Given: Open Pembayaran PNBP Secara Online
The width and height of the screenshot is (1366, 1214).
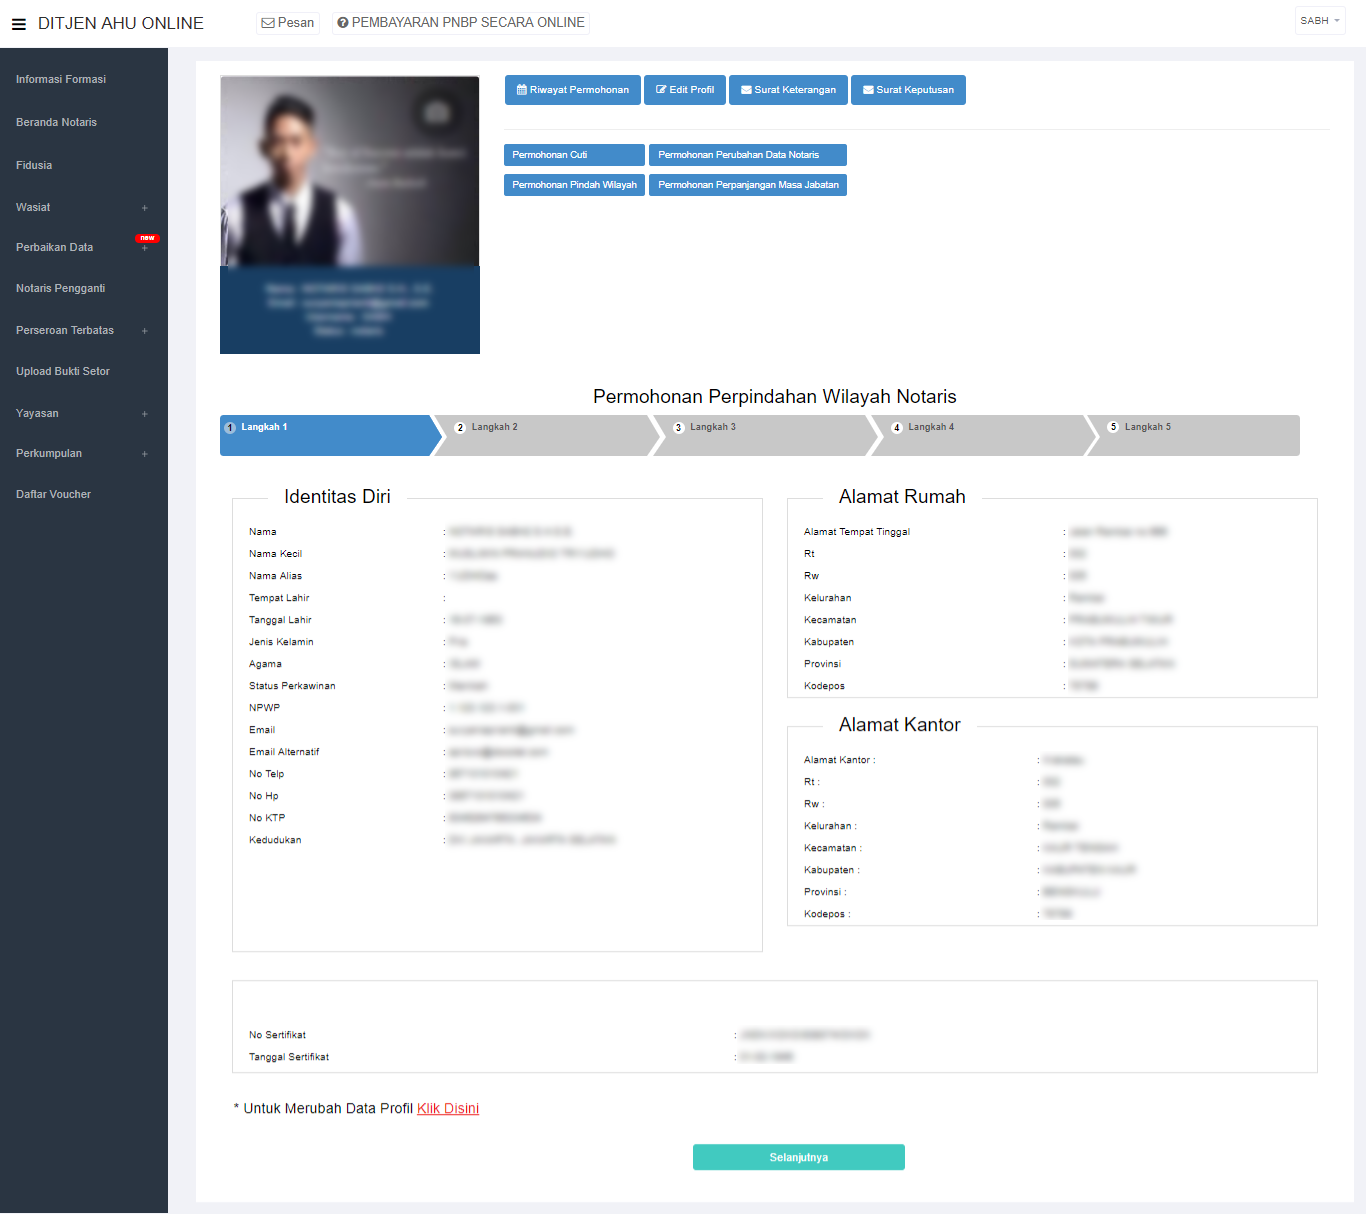Looking at the screenshot, I should click(461, 23).
